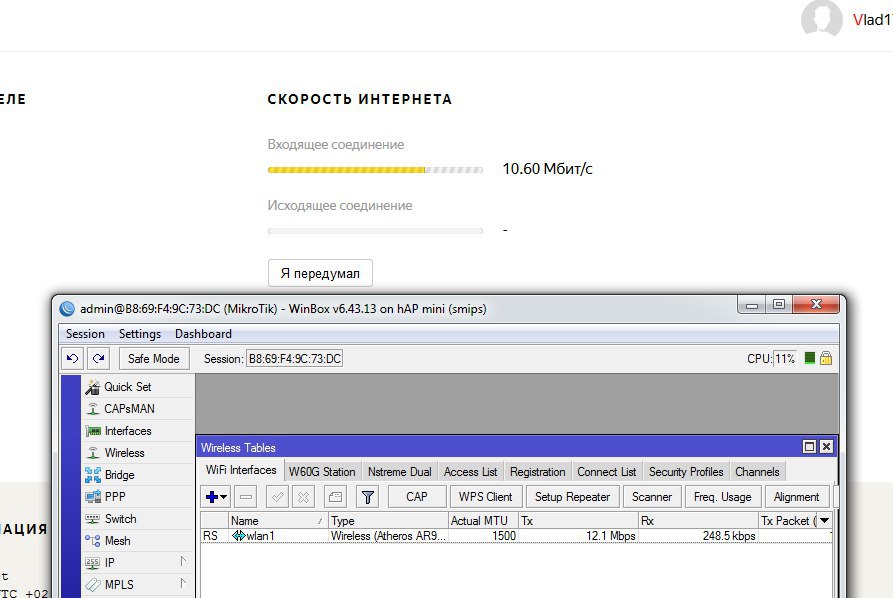This screenshot has width=893, height=598.
Task: Click the wlan1 interface icon
Action: tap(239, 536)
